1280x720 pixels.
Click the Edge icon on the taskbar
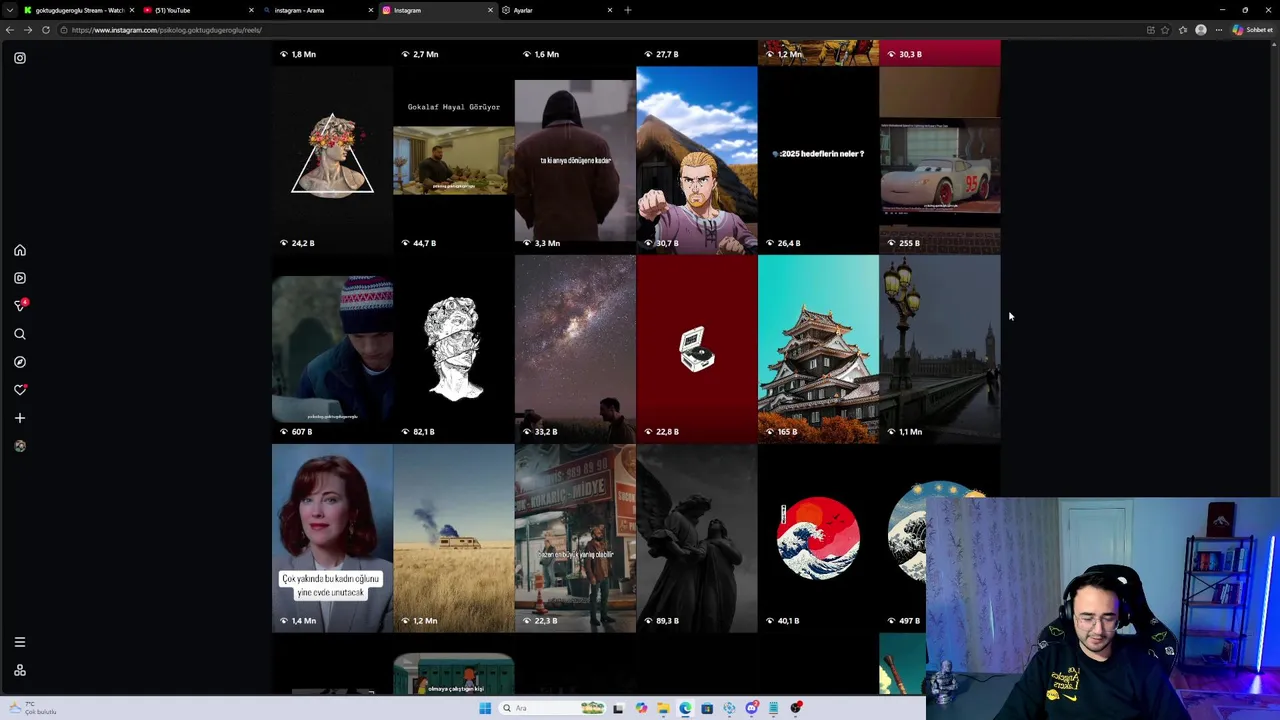[x=685, y=708]
